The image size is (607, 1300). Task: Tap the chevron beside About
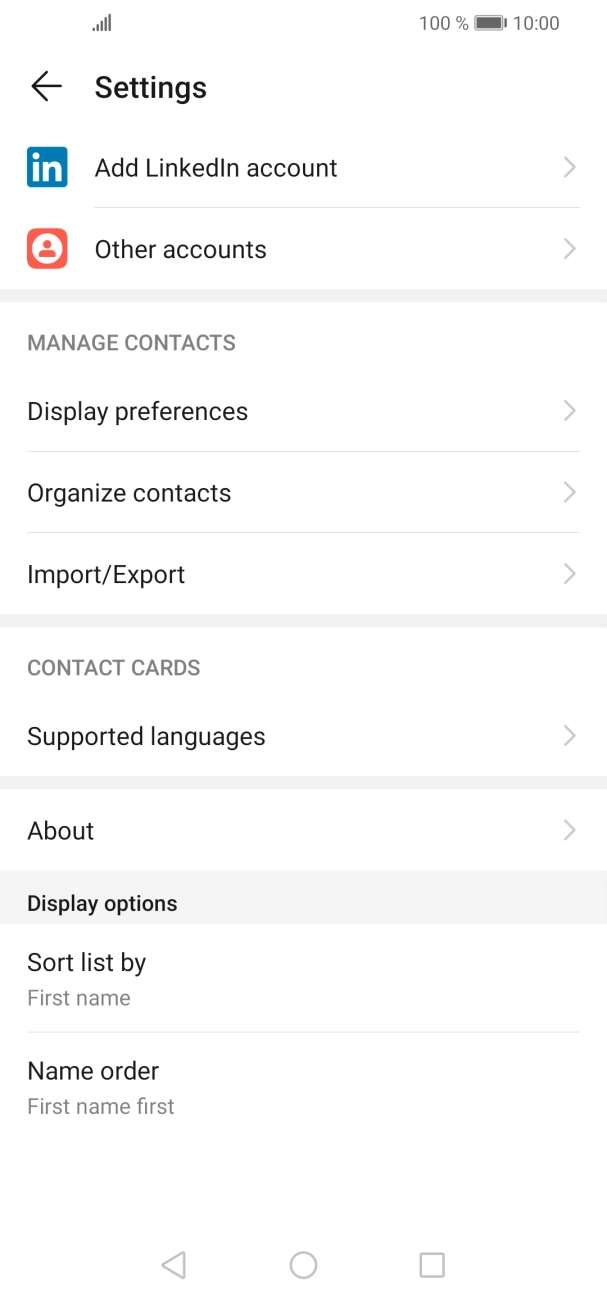pyautogui.click(x=569, y=830)
